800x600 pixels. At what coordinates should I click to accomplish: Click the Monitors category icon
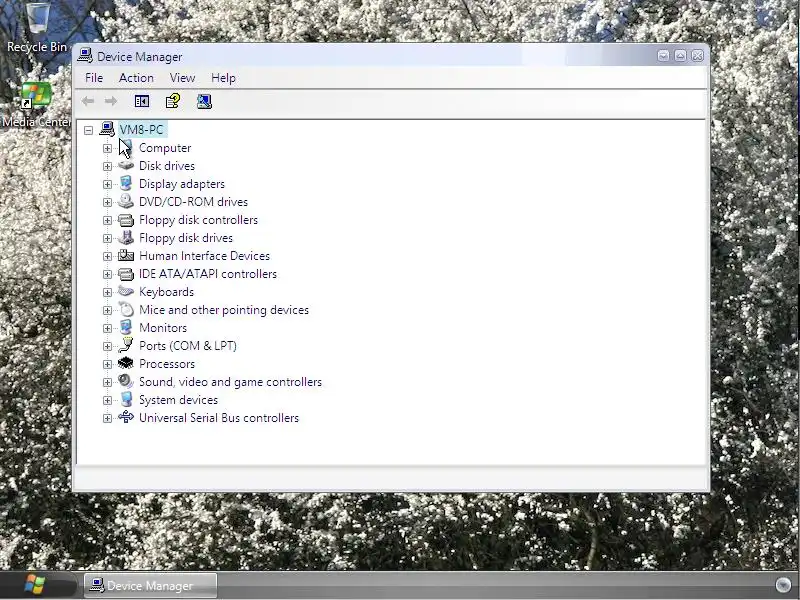(126, 328)
